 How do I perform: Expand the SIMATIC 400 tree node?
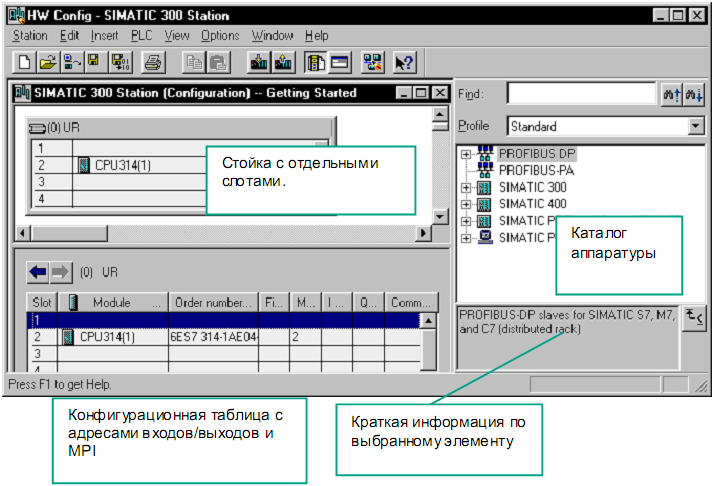click(465, 204)
